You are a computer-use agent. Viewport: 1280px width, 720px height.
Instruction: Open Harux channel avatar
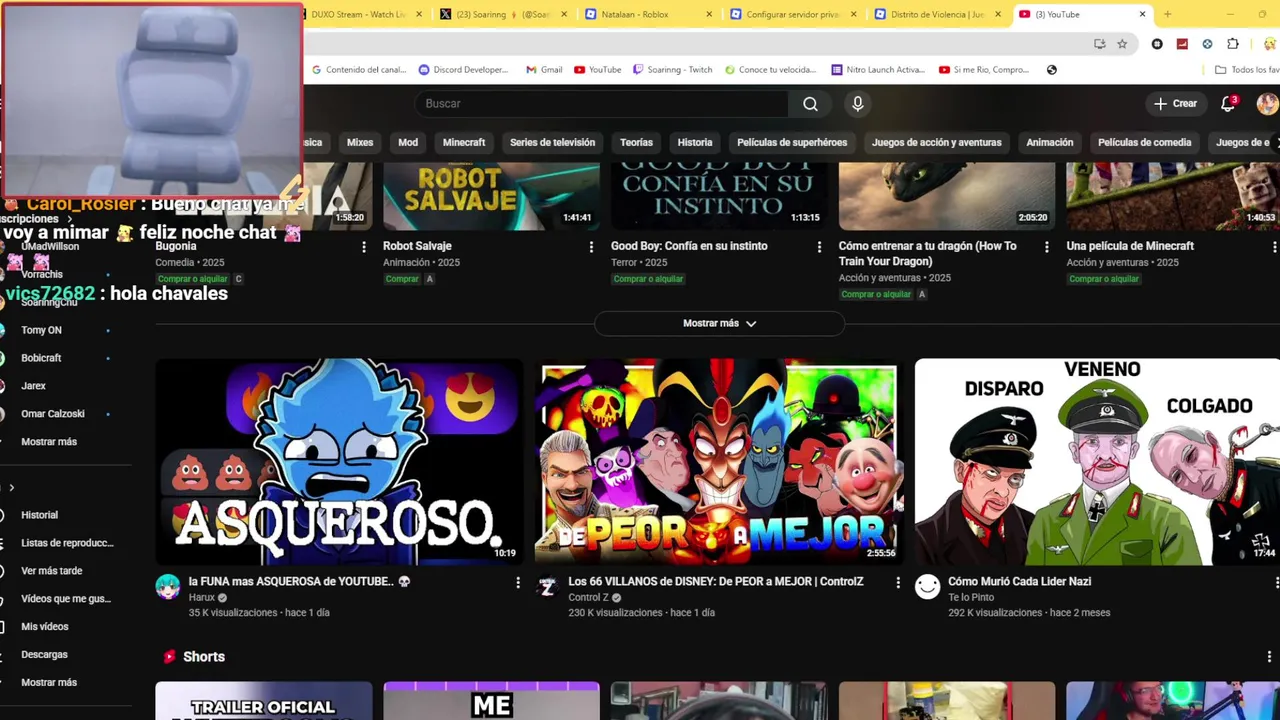point(168,587)
